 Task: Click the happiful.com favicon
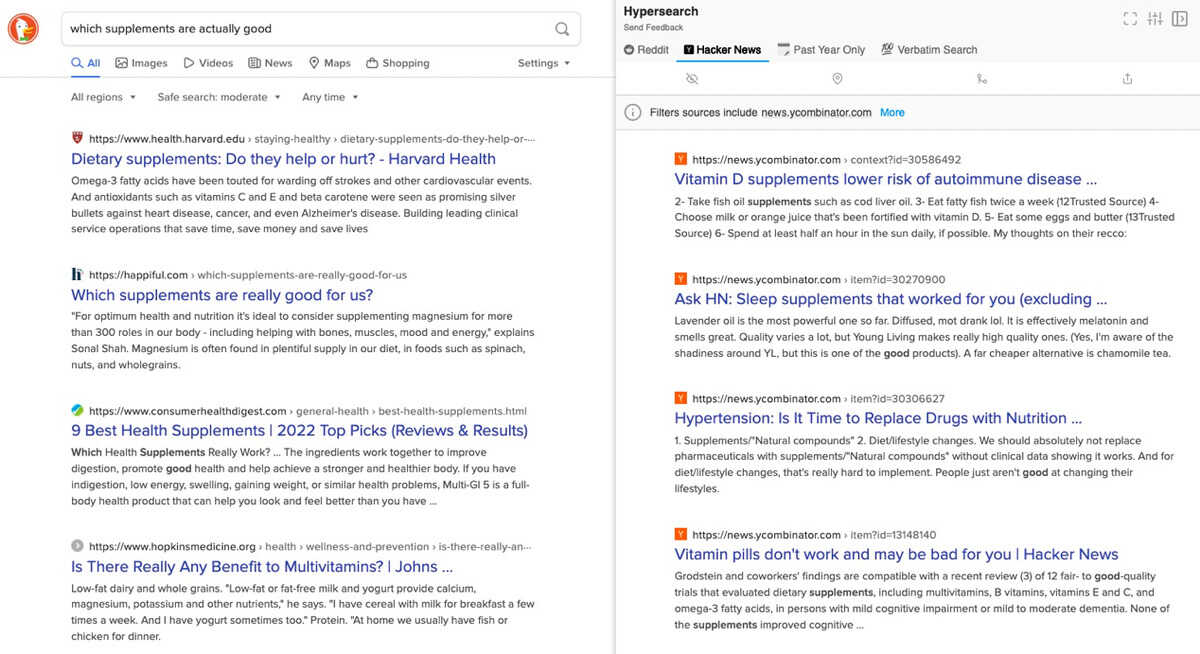tap(77, 274)
